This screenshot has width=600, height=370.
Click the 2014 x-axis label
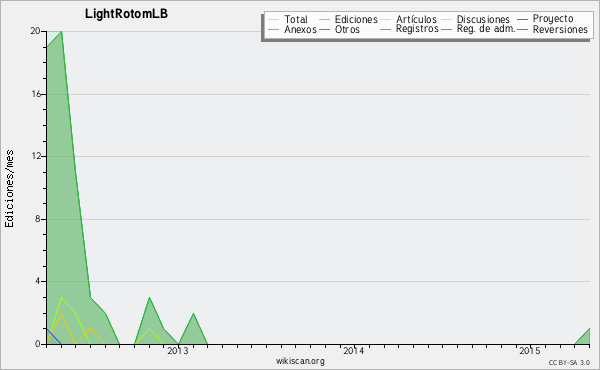tap(354, 351)
